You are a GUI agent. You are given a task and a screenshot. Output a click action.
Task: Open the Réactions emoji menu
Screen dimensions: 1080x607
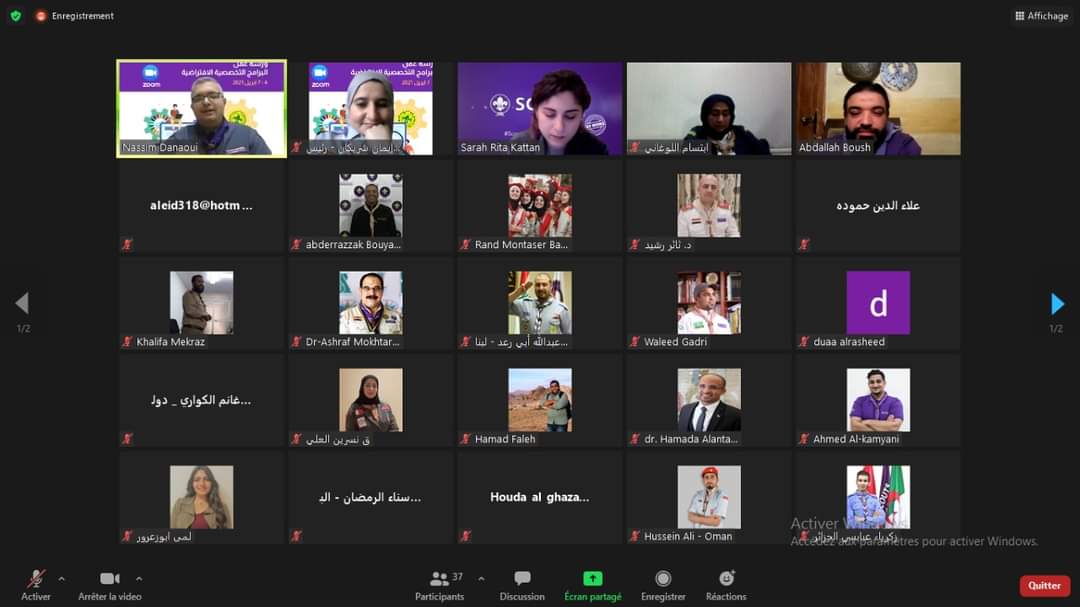pyautogui.click(x=726, y=579)
